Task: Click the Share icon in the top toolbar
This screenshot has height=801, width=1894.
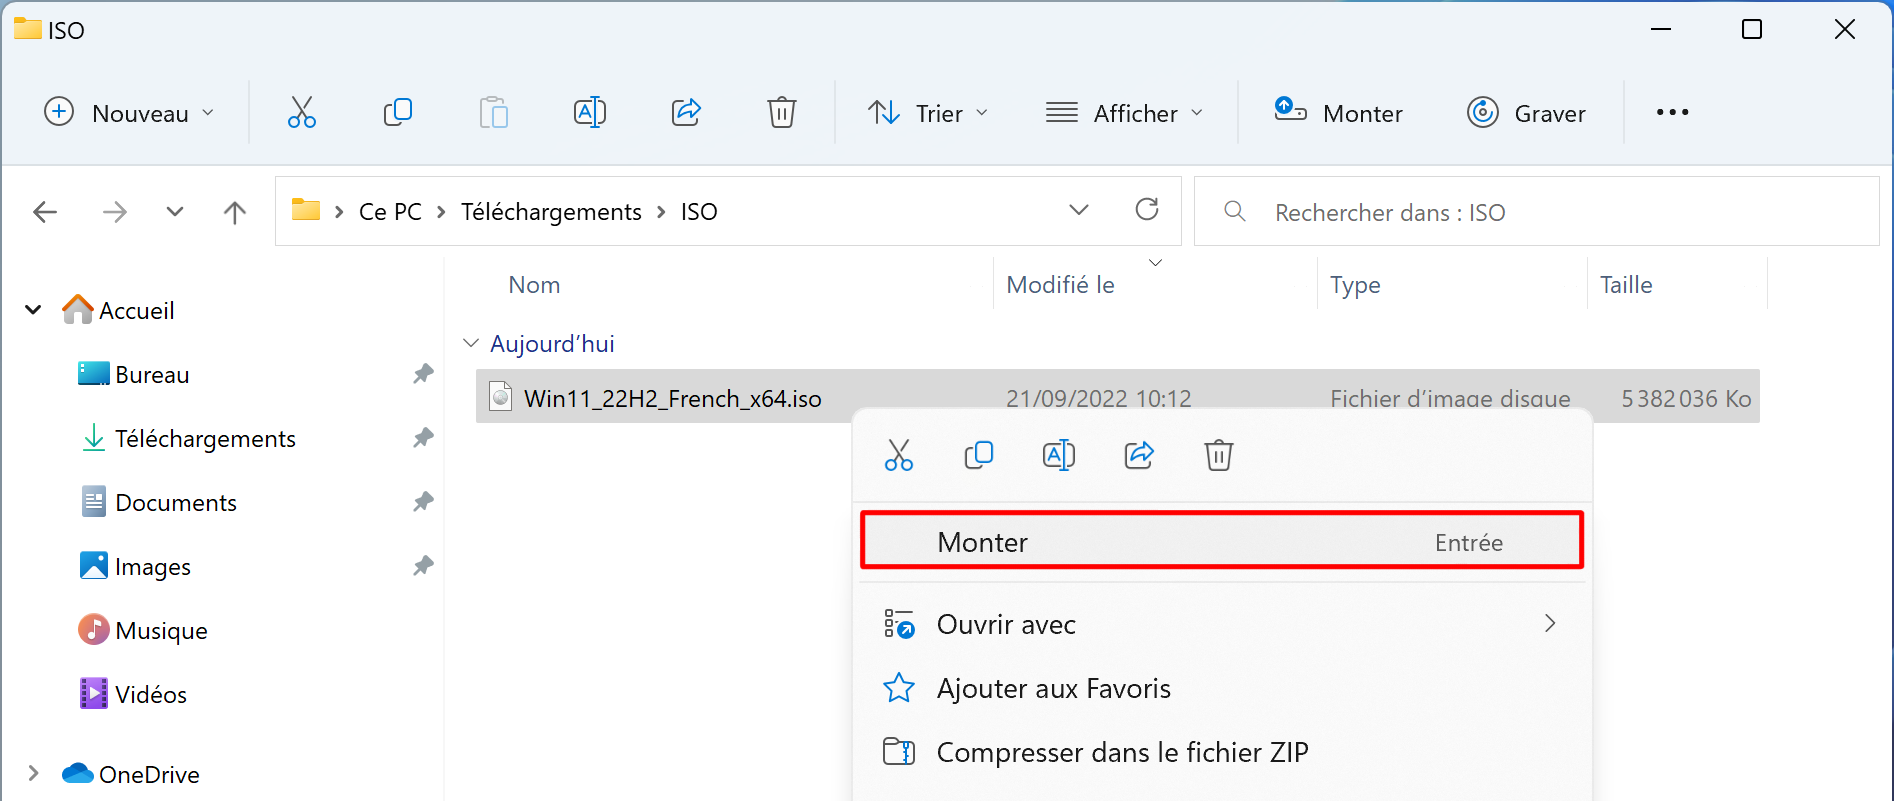Action: pyautogui.click(x=686, y=112)
